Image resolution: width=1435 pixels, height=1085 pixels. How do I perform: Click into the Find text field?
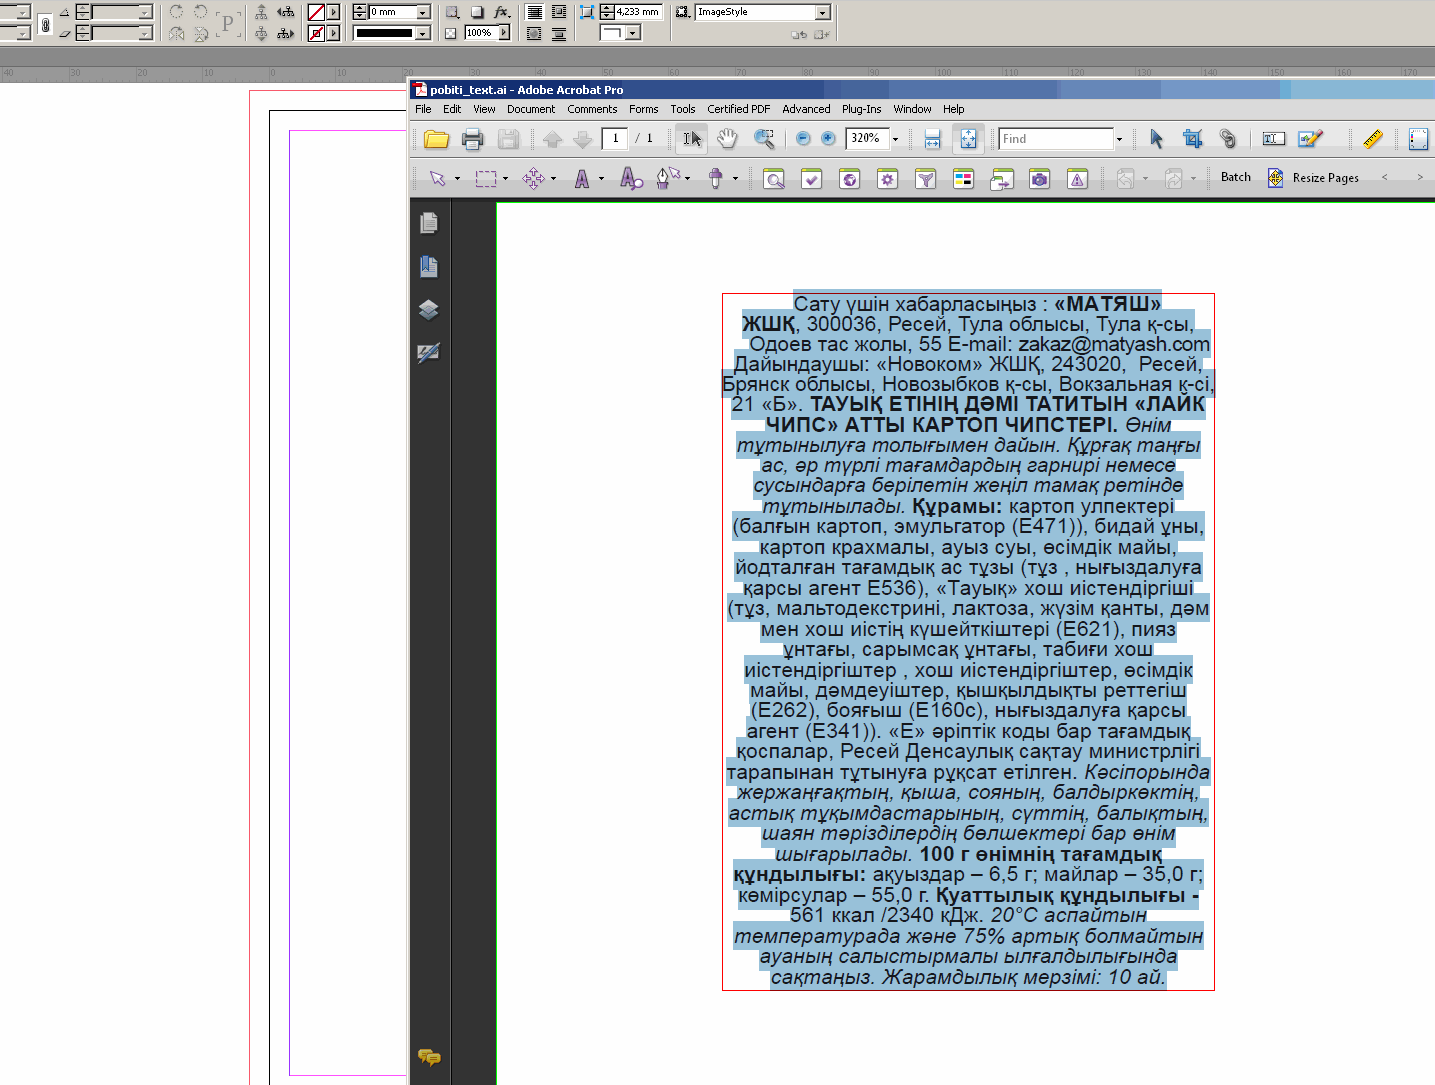[x=1055, y=139]
